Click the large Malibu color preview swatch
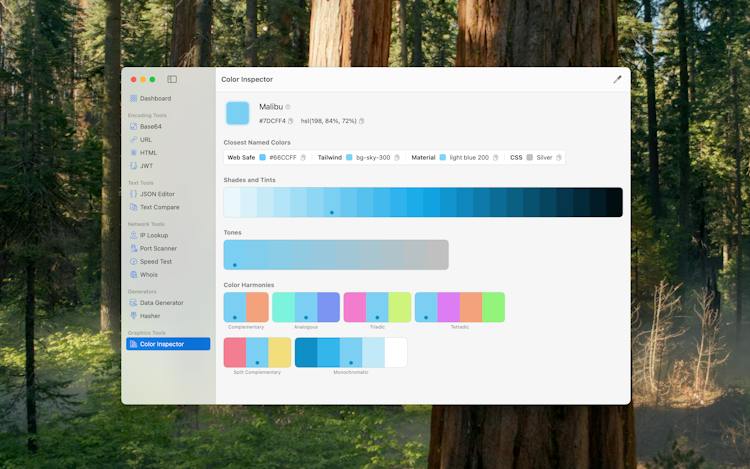This screenshot has height=469, width=750. (x=238, y=113)
